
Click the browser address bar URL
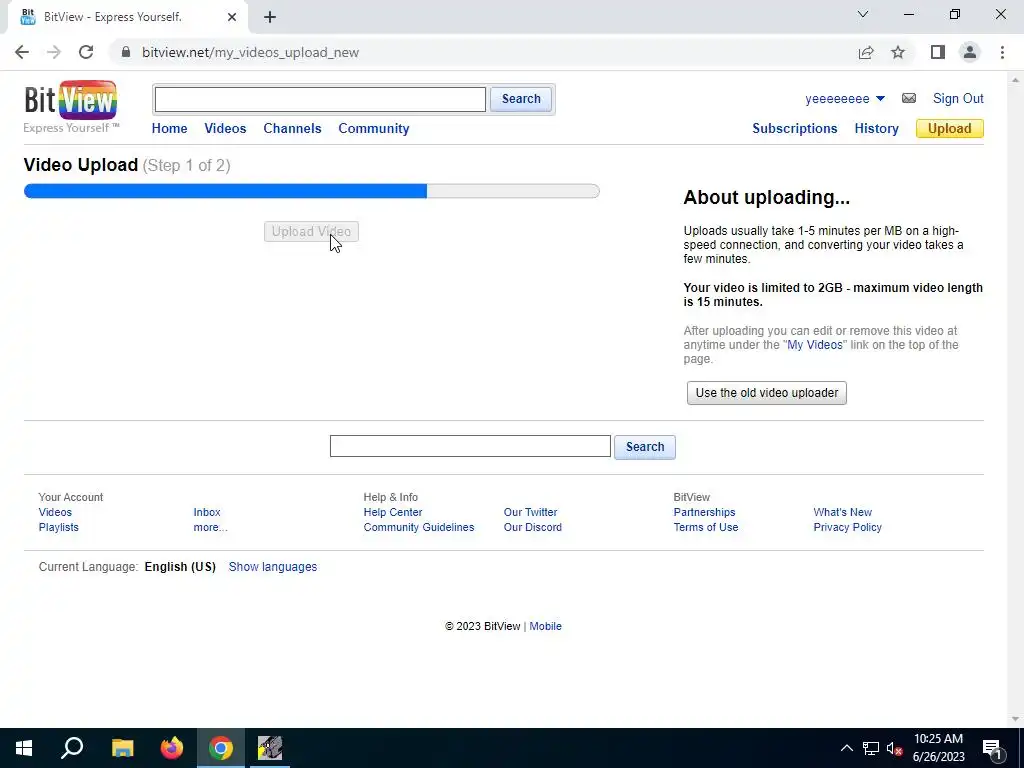pos(251,52)
